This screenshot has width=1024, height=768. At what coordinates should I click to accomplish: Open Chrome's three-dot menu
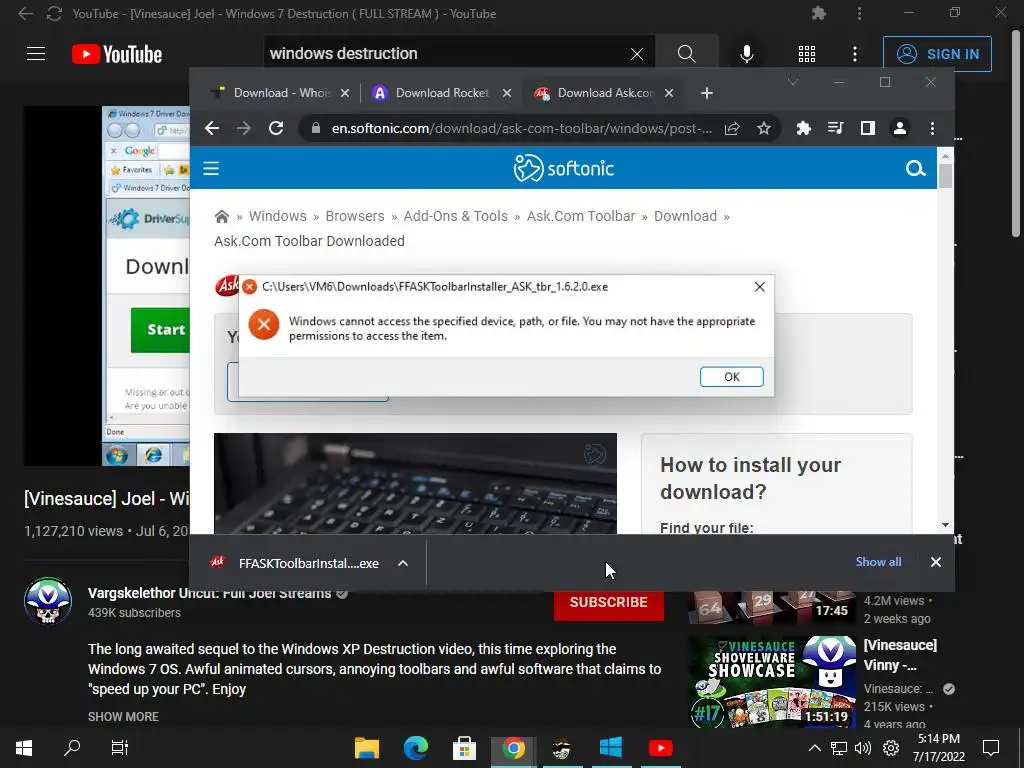(x=932, y=129)
